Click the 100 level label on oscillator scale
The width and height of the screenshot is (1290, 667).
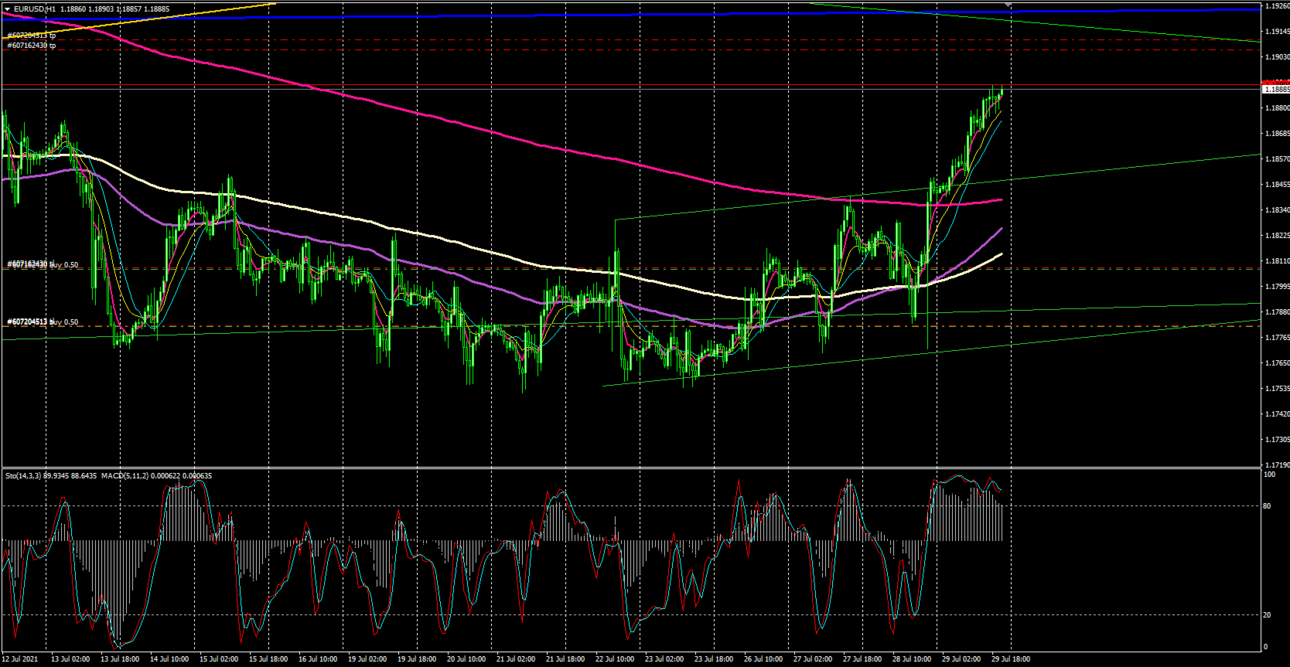tap(1271, 474)
